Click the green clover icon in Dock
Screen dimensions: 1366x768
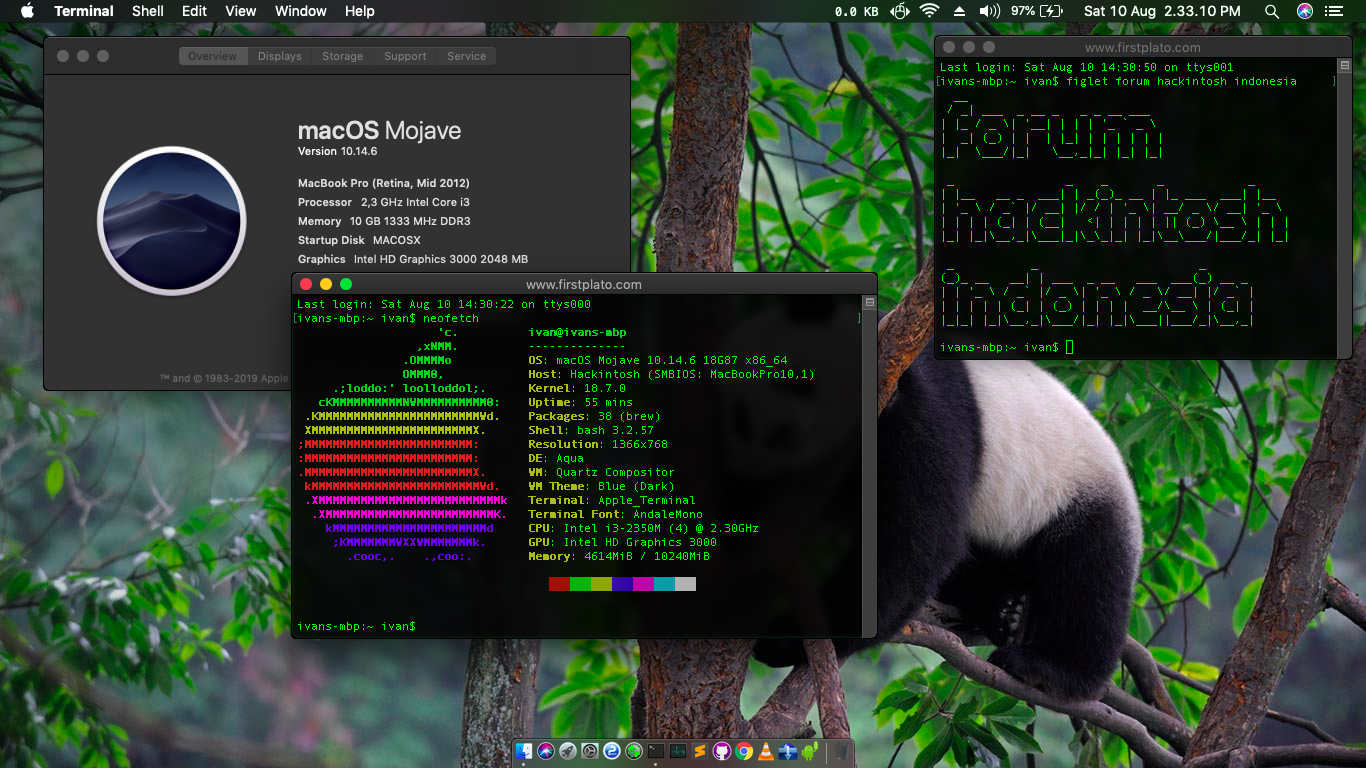point(634,750)
